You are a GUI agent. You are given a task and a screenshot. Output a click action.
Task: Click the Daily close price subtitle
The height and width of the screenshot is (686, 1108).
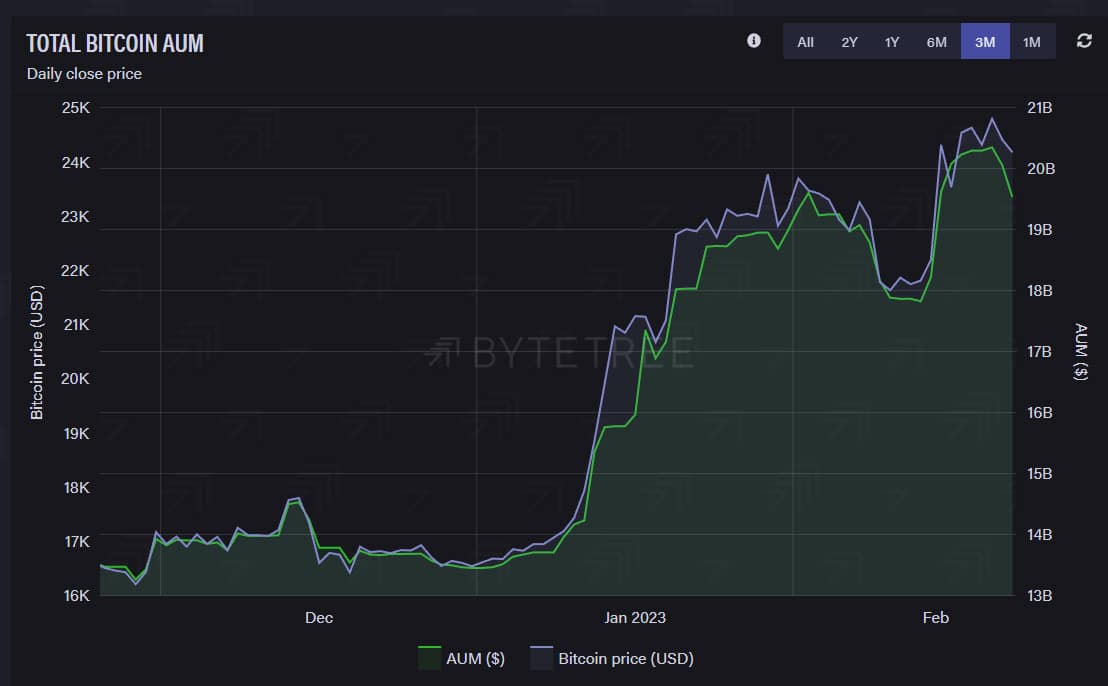(84, 73)
